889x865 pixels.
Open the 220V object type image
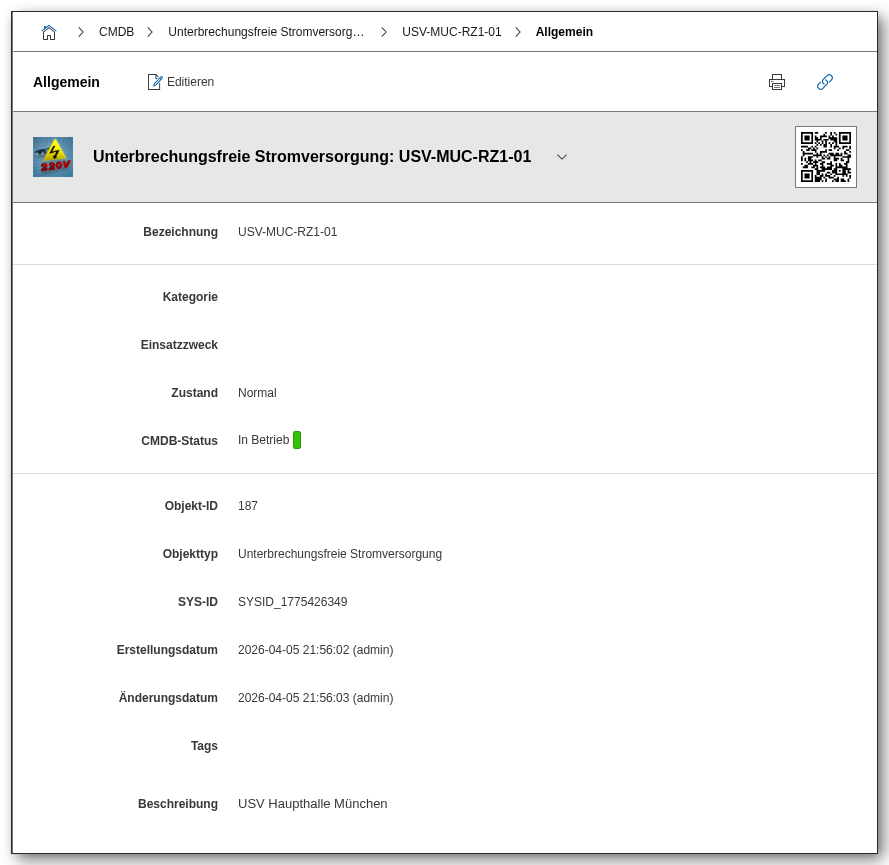pyautogui.click(x=53, y=157)
